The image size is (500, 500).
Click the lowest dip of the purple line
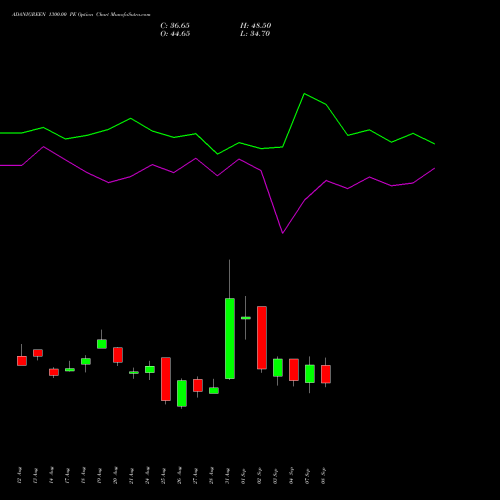283,233
